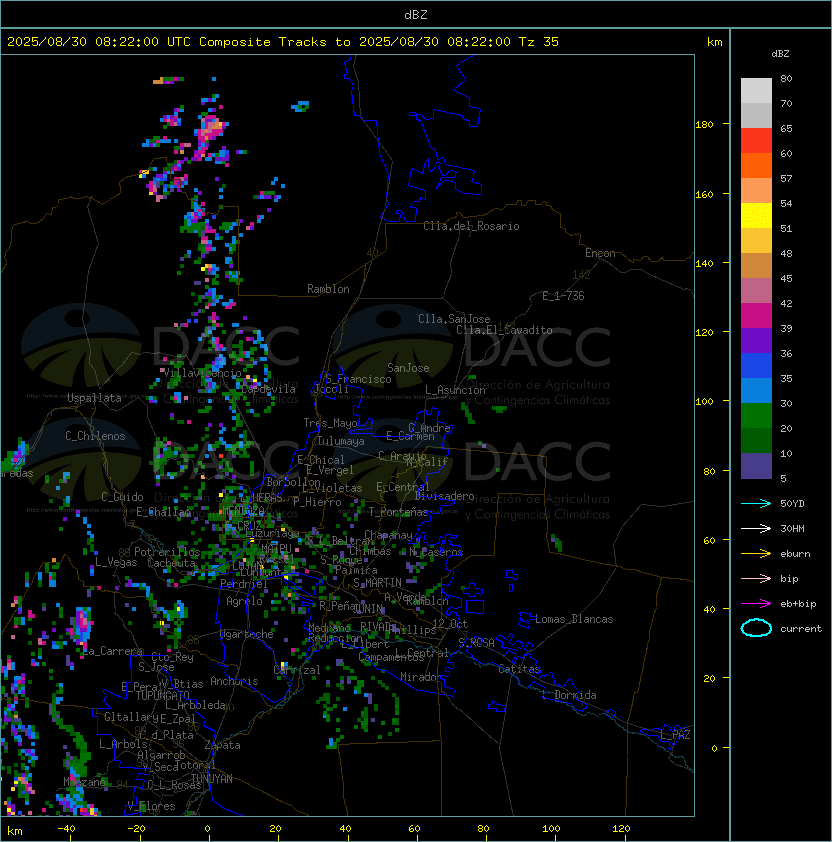
Task: Select the gray 70 dBZ legend swatch
Action: (x=756, y=115)
